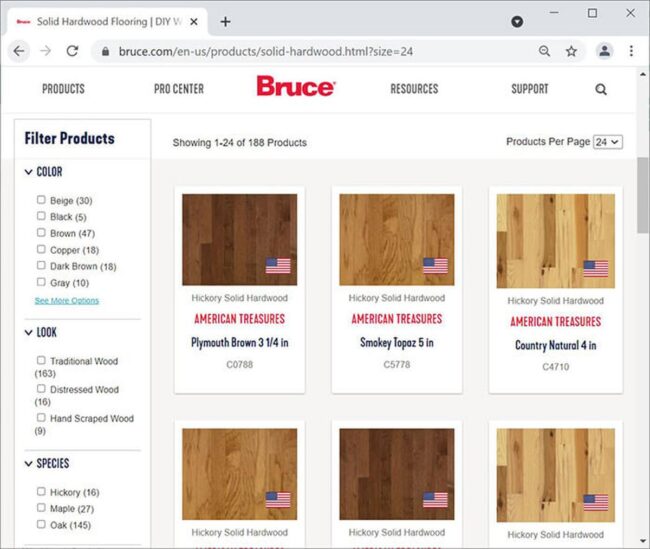Check the Hand Scraped Wood filter
This screenshot has width=650, height=549.
tap(41, 418)
